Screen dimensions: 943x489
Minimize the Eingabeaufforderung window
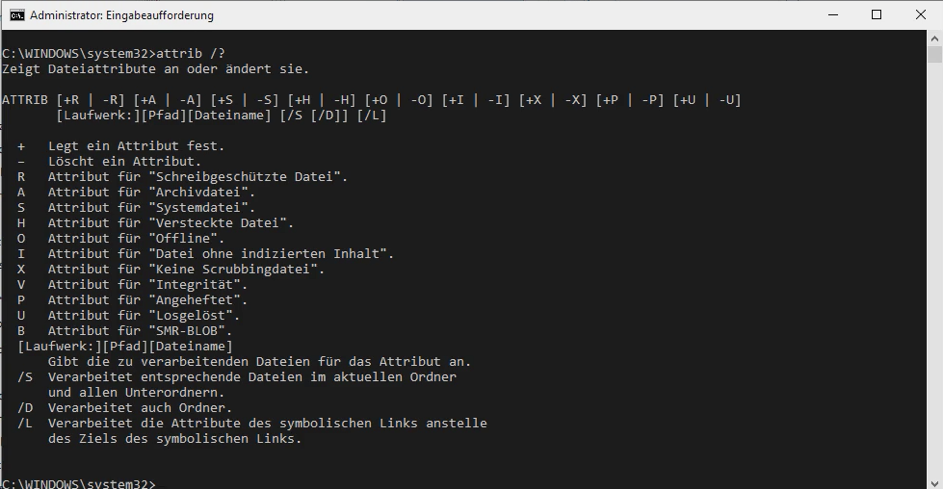click(x=833, y=15)
